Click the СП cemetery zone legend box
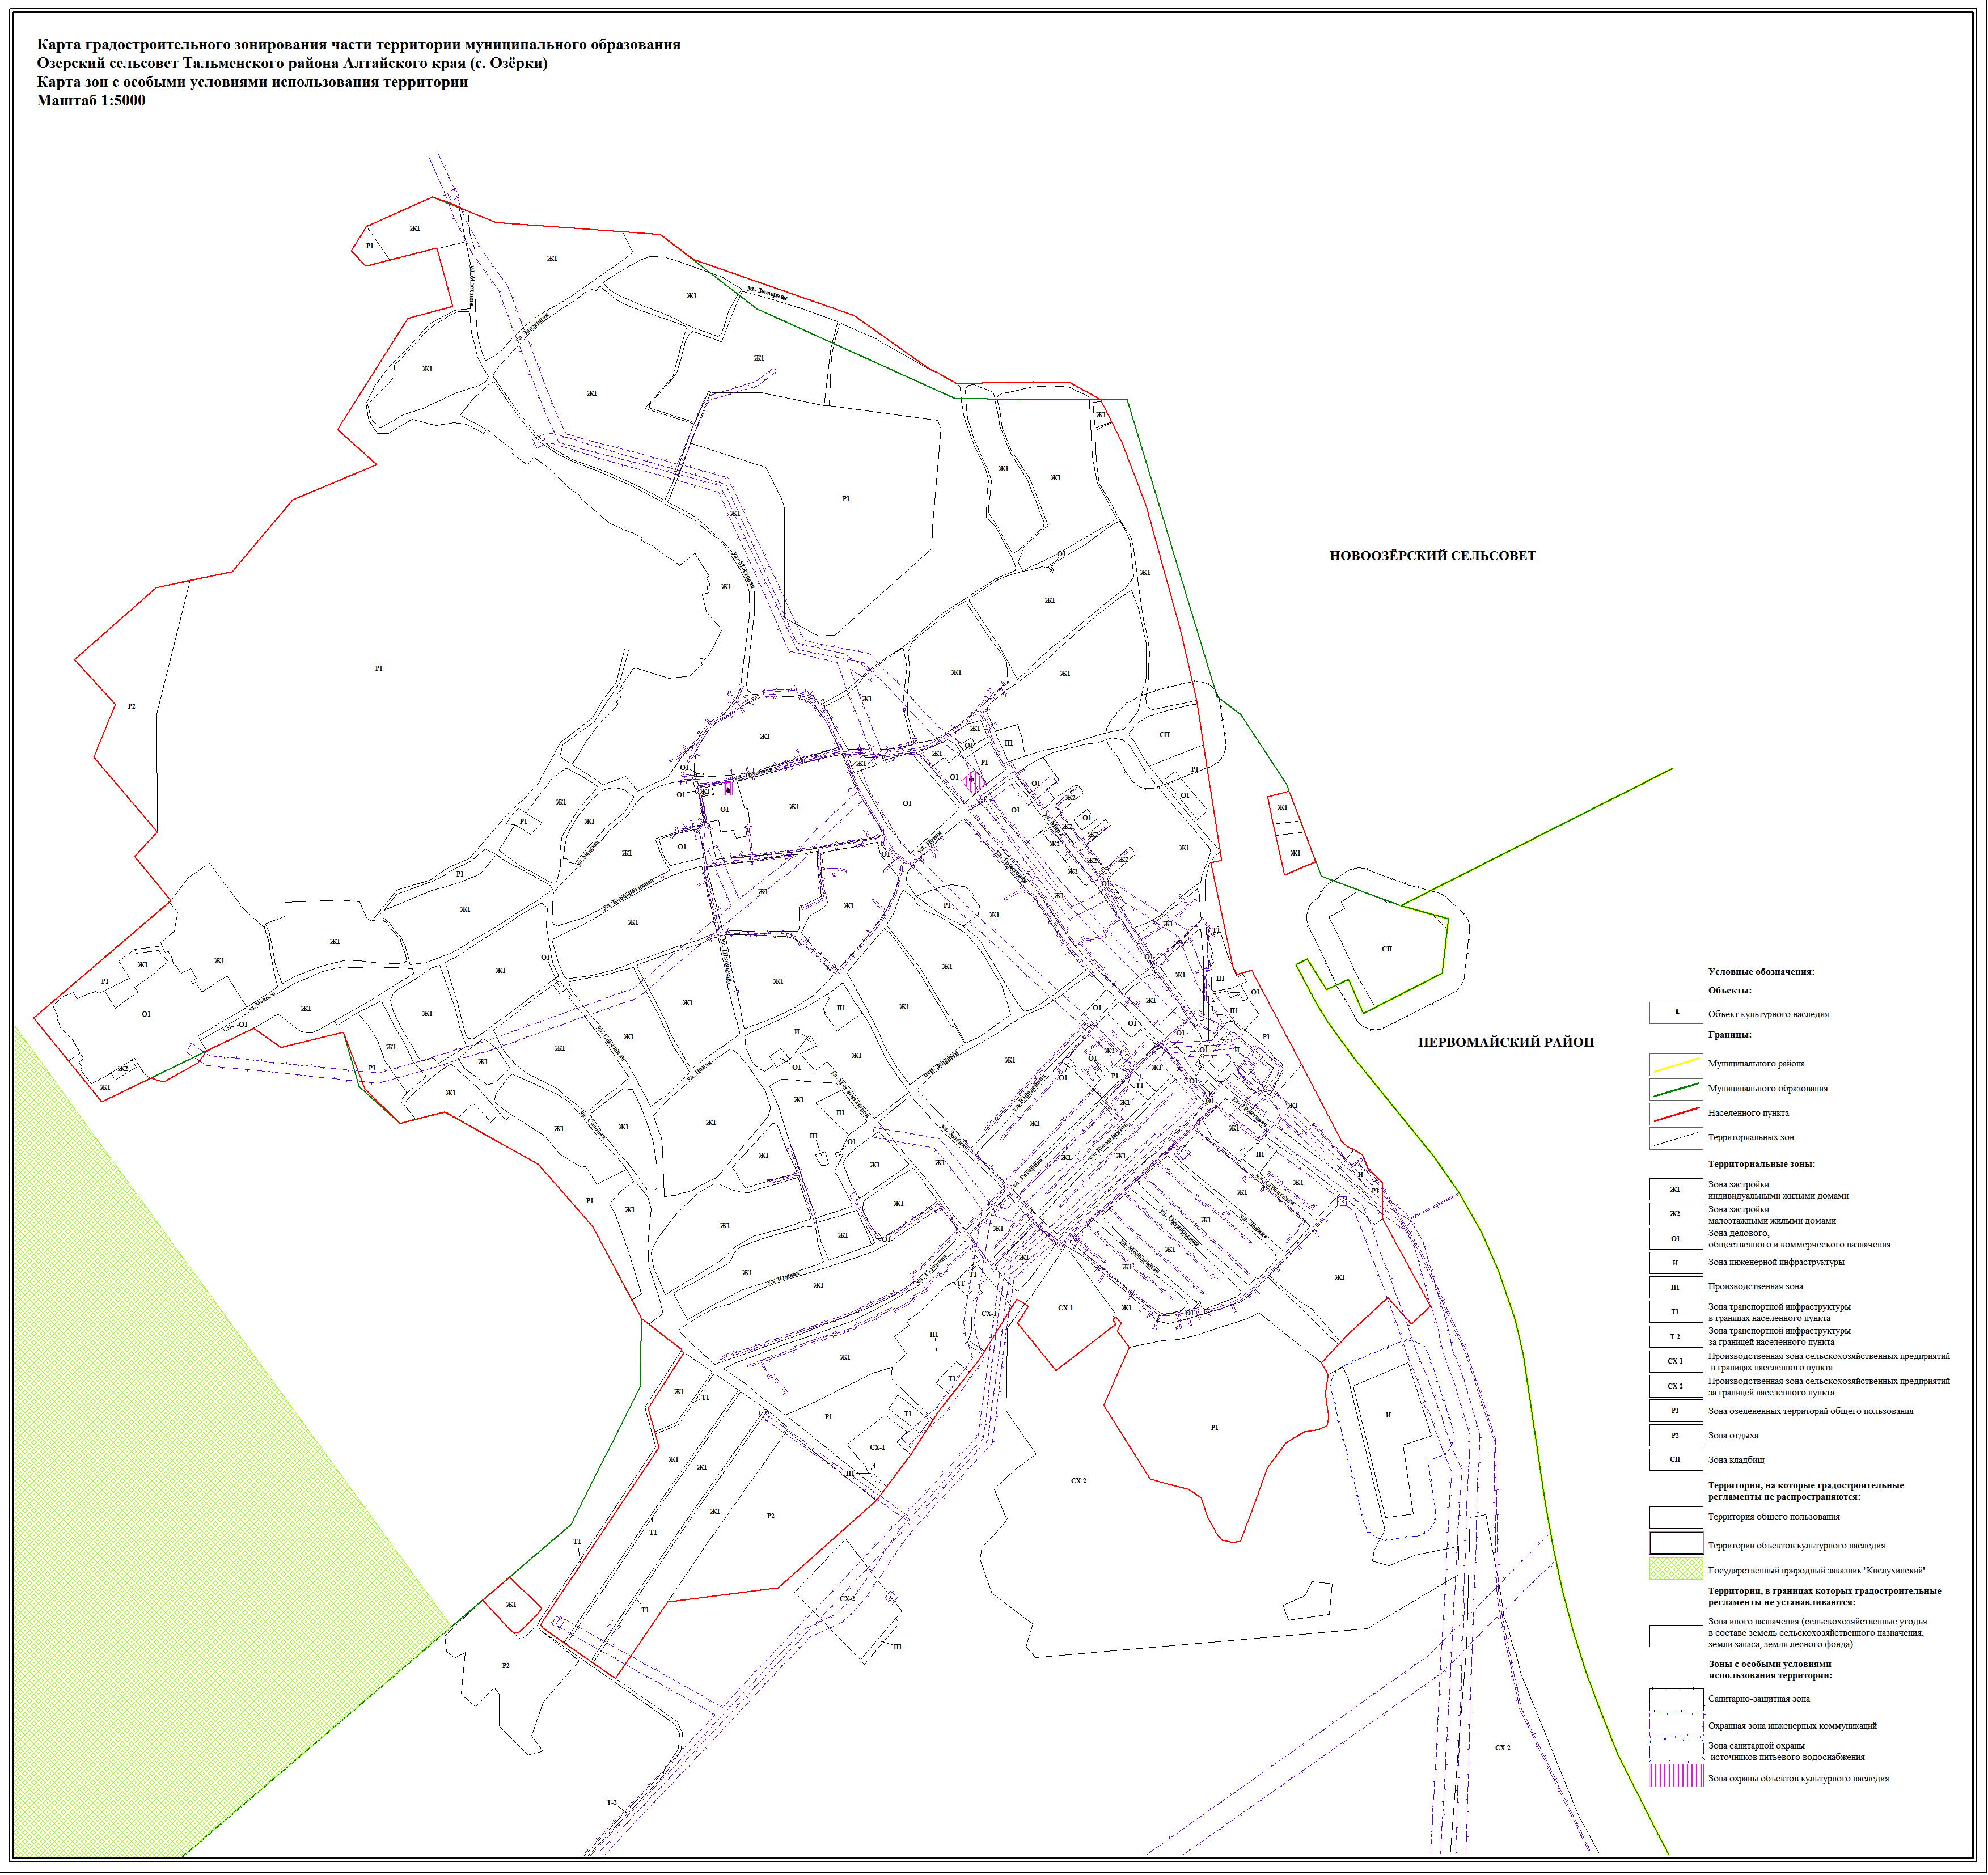1988x1875 pixels. [x=1675, y=1459]
